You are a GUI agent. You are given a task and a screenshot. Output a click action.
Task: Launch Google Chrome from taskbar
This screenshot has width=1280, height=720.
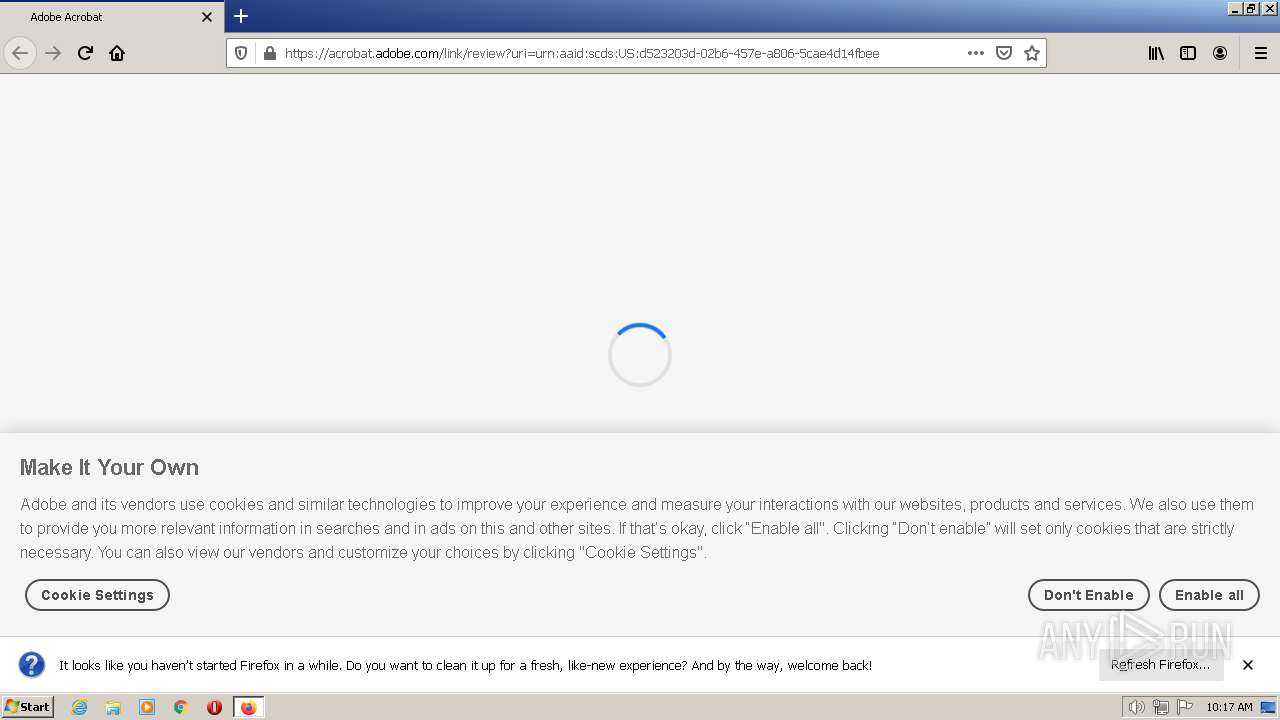[181, 707]
